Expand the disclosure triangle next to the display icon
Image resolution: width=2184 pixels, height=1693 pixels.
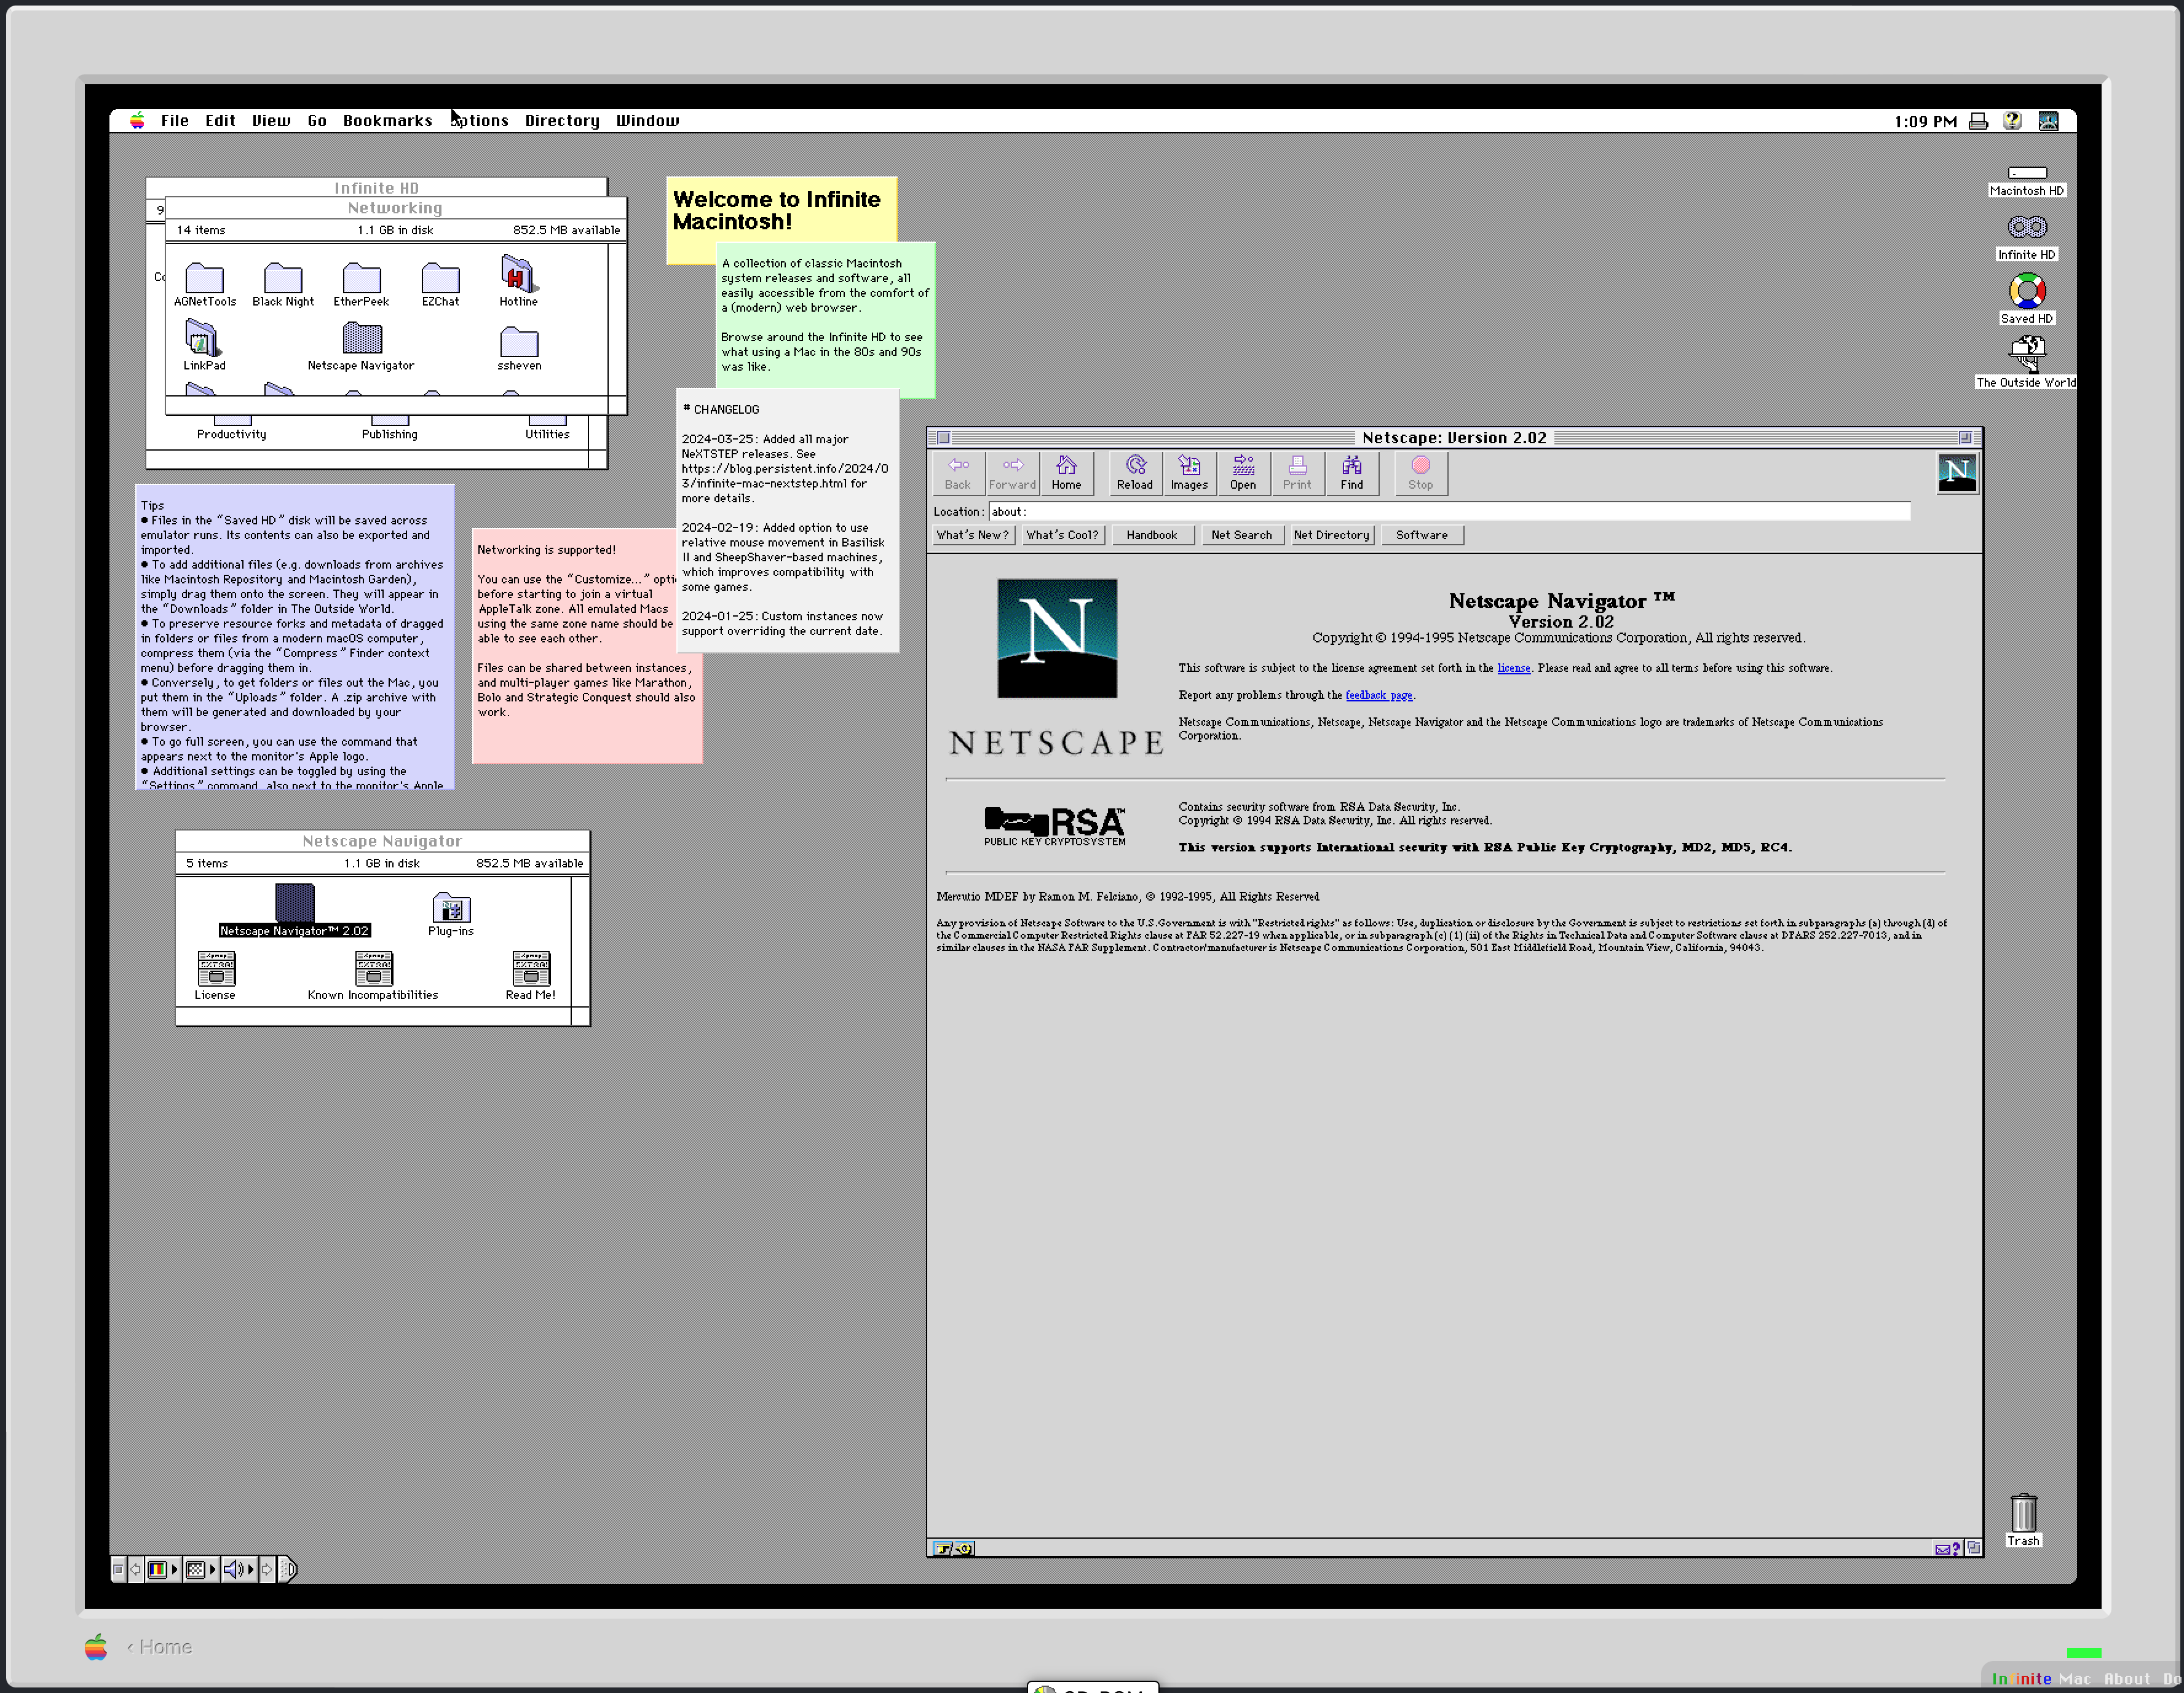(175, 1569)
